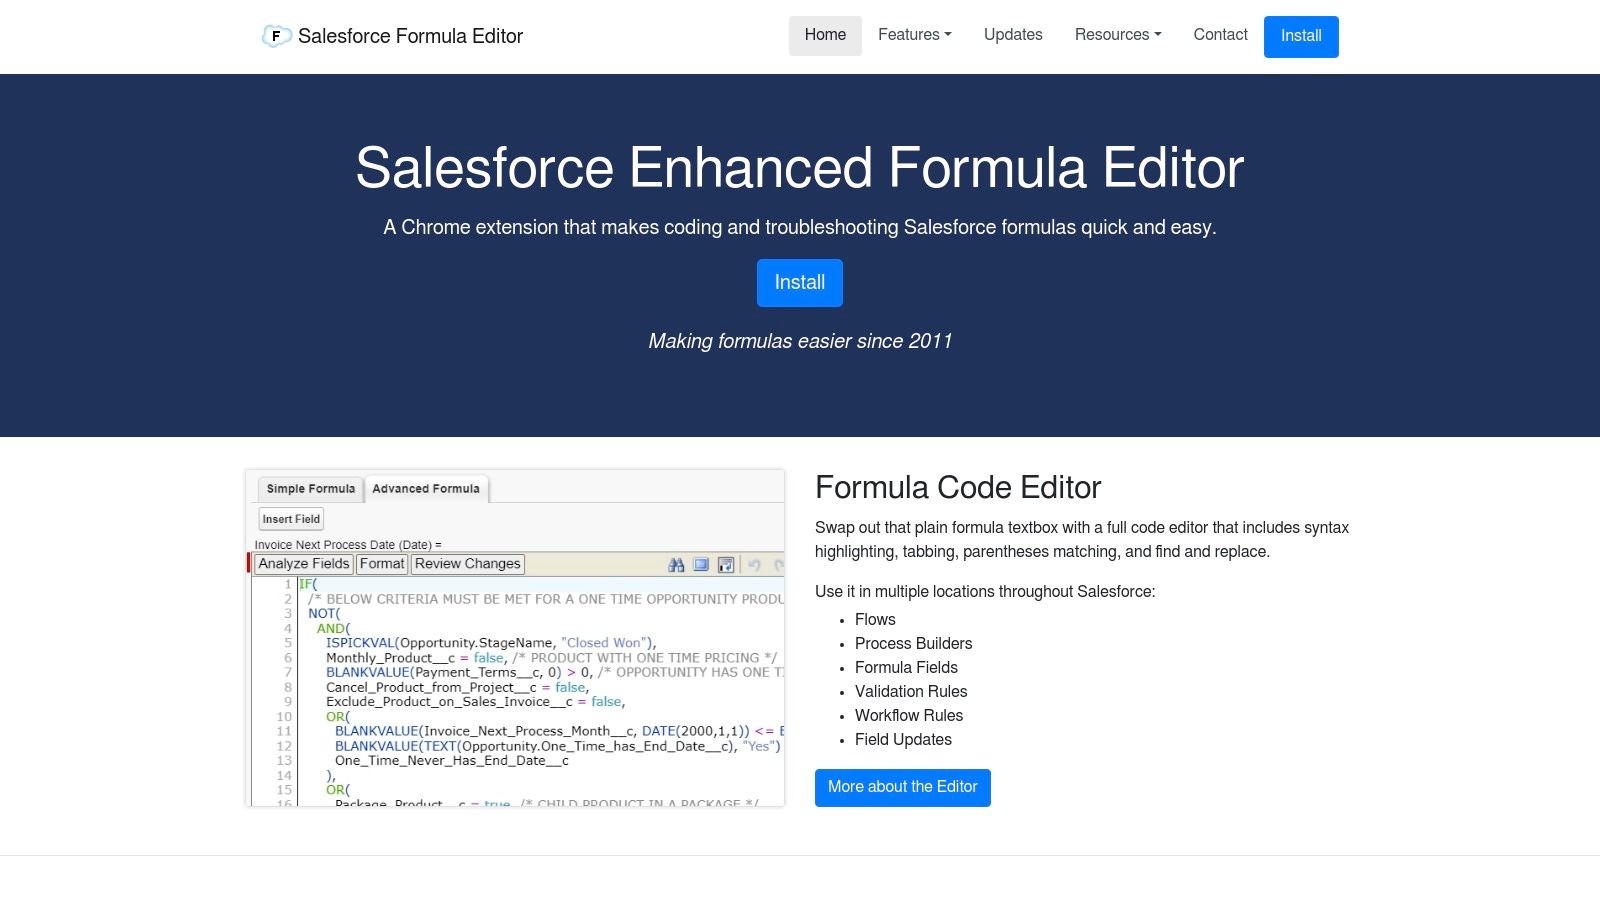Image resolution: width=1600 pixels, height=900 pixels.
Task: Switch to the Advanced Formula tab
Action: pyautogui.click(x=425, y=488)
